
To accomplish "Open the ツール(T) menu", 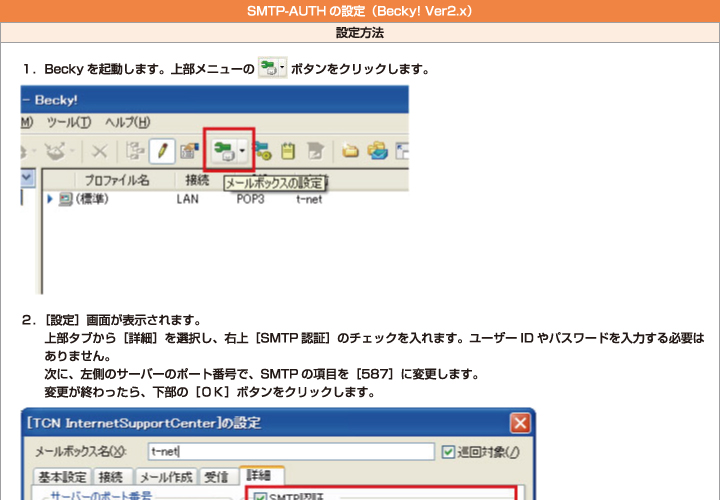I will click(x=69, y=123).
